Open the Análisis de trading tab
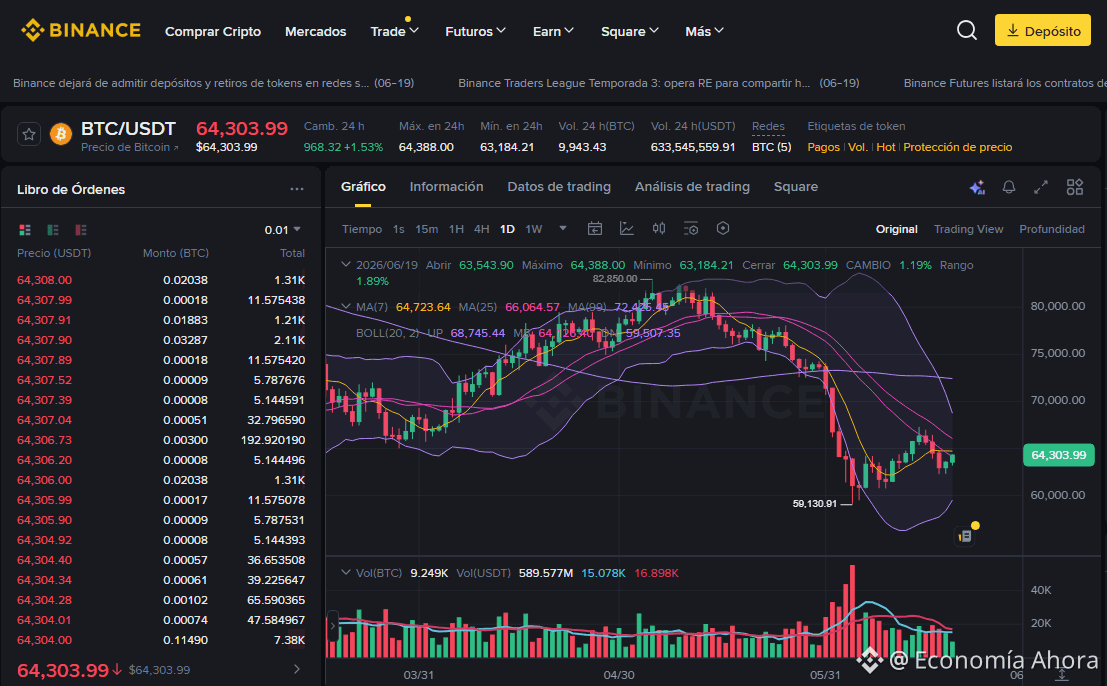Viewport: 1107px width, 686px height. 692,186
